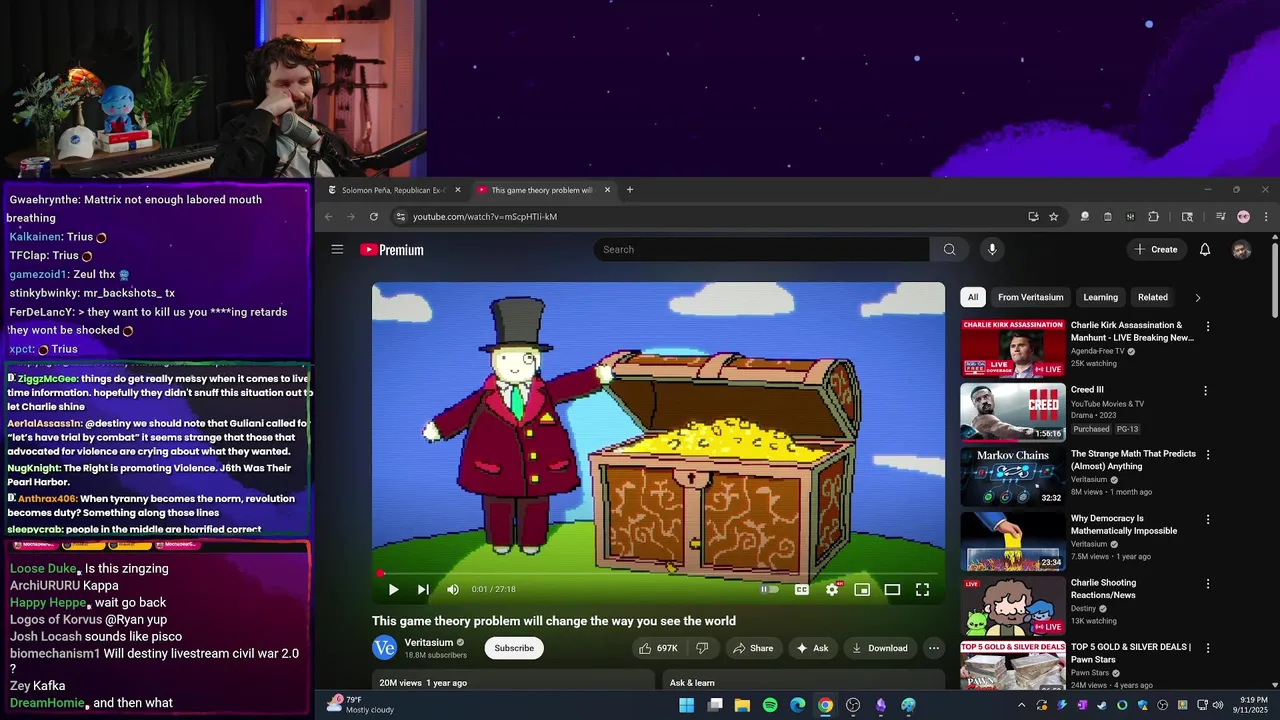Open options menu for Why Democracy video
Image resolution: width=1280 pixels, height=720 pixels.
(x=1207, y=520)
